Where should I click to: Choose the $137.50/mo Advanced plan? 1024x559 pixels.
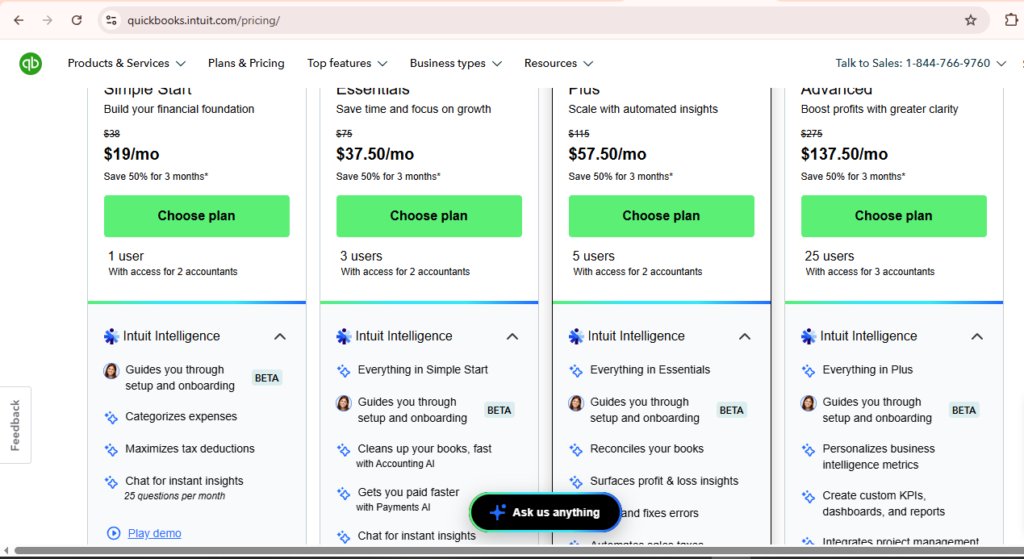click(x=894, y=216)
